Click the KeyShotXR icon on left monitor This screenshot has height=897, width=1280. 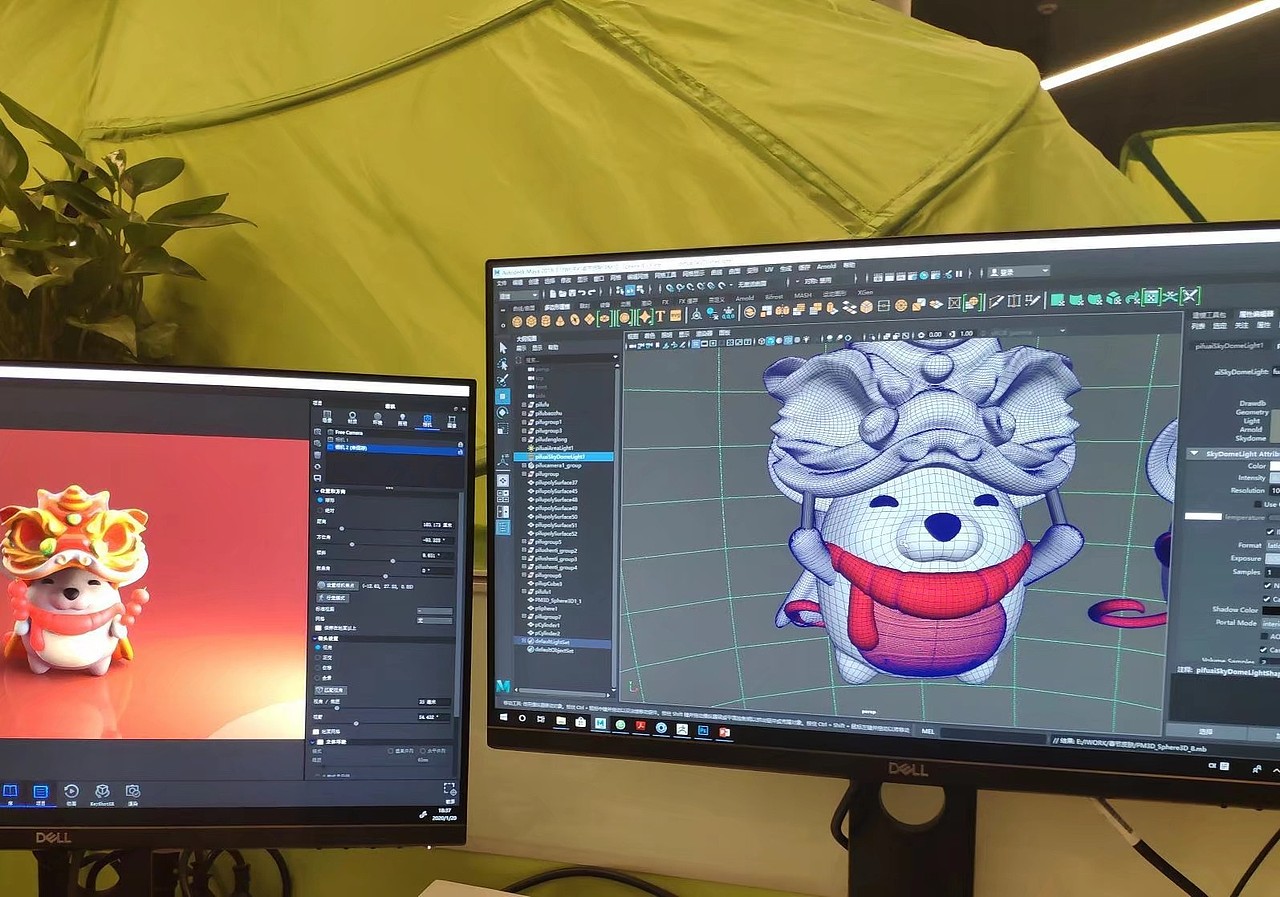(x=101, y=794)
